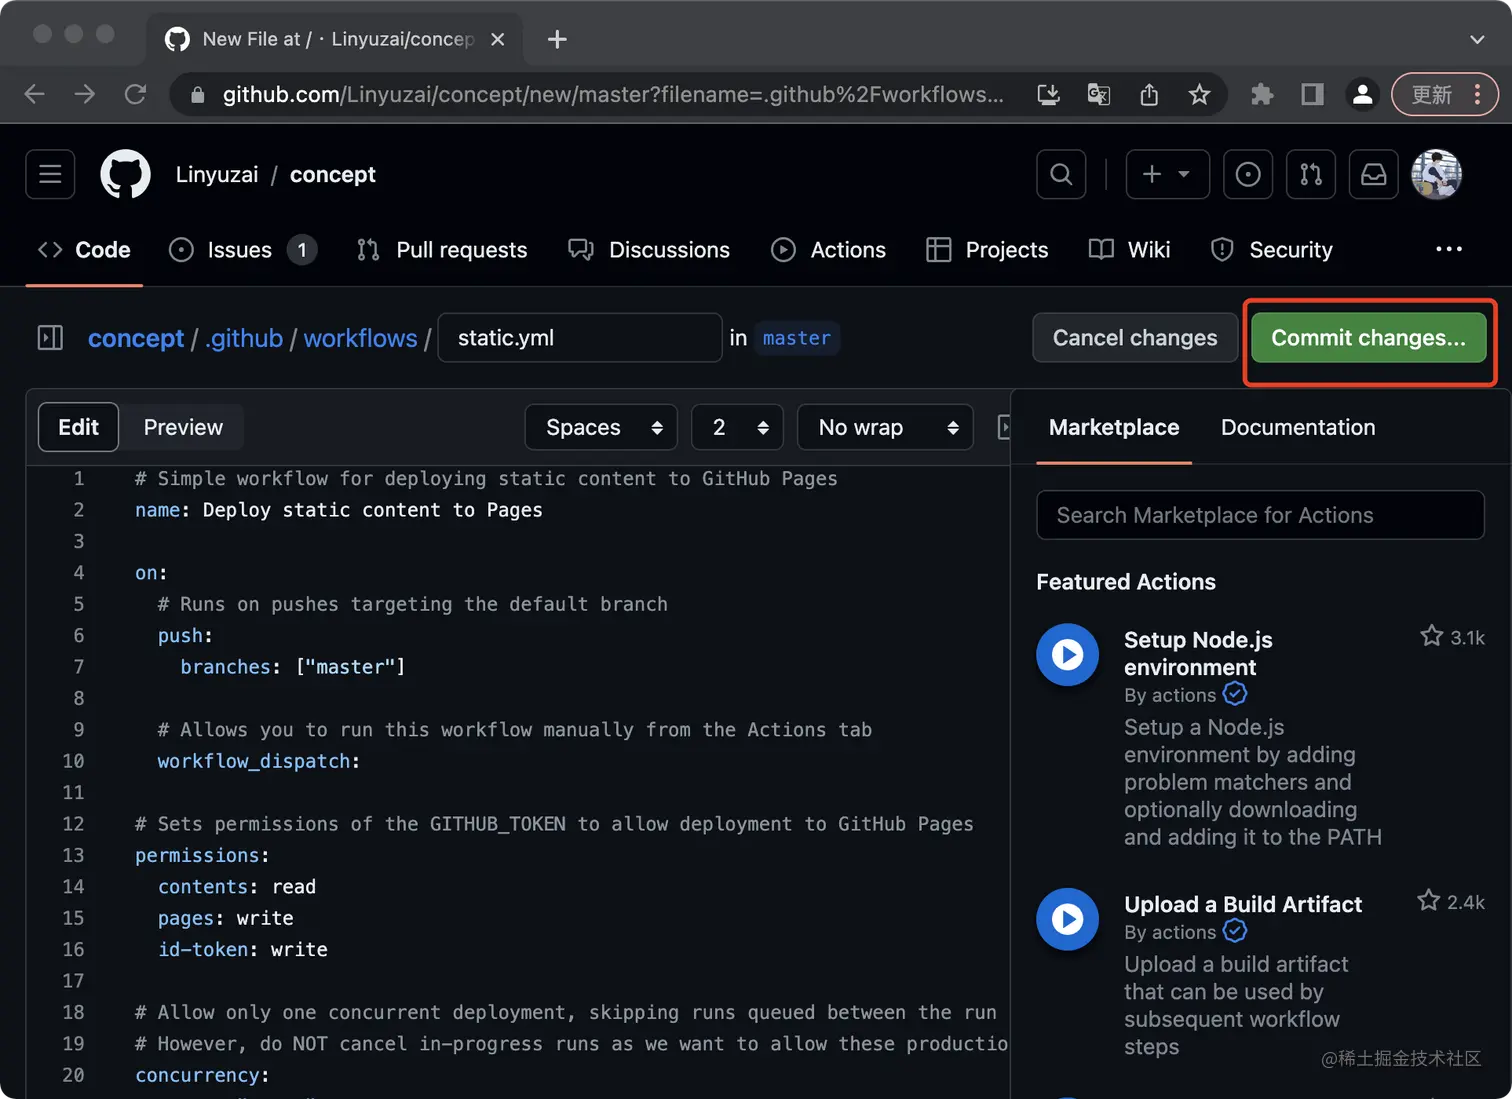Viewport: 1512px width, 1099px height.
Task: Click the Featured Actions heading
Action: pos(1126,582)
